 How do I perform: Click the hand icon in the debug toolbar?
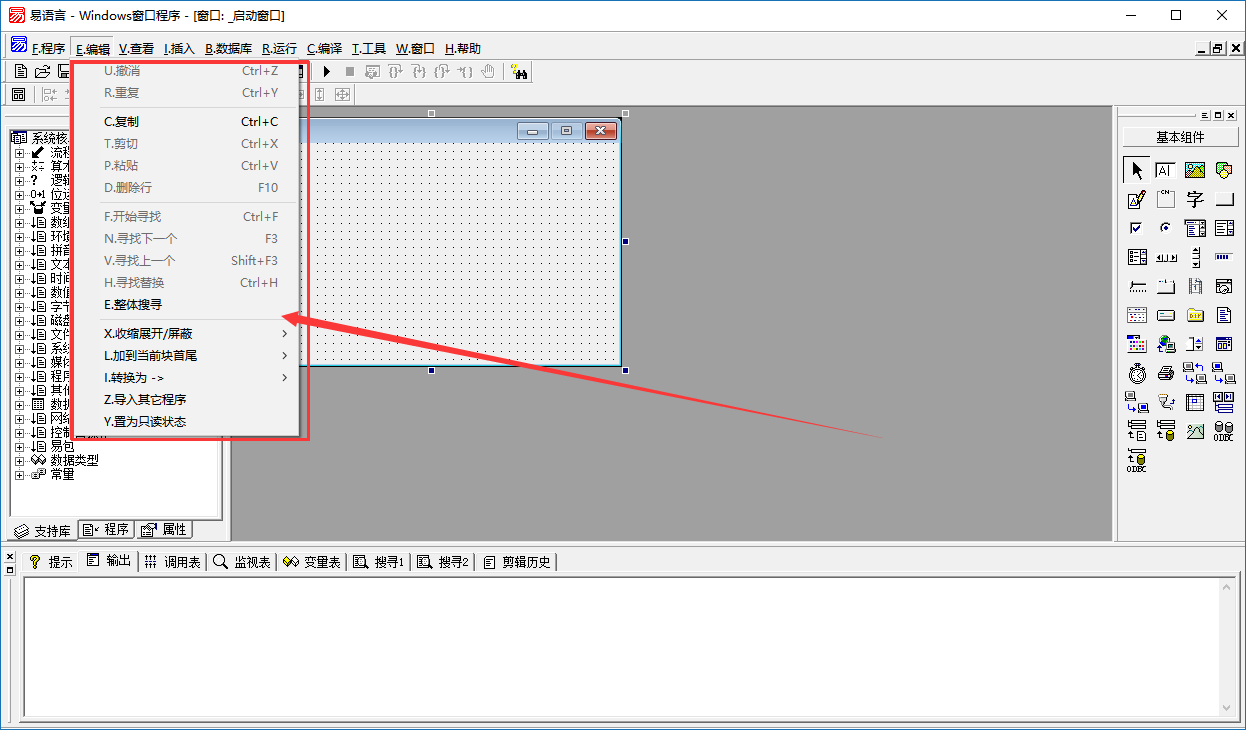click(488, 72)
